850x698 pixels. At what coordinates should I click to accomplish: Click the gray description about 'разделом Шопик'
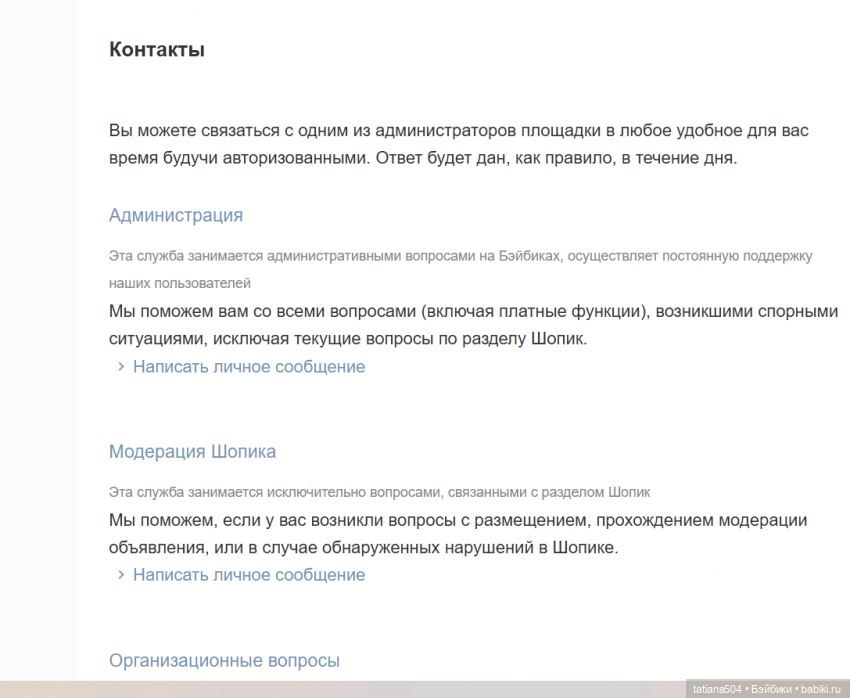click(379, 492)
